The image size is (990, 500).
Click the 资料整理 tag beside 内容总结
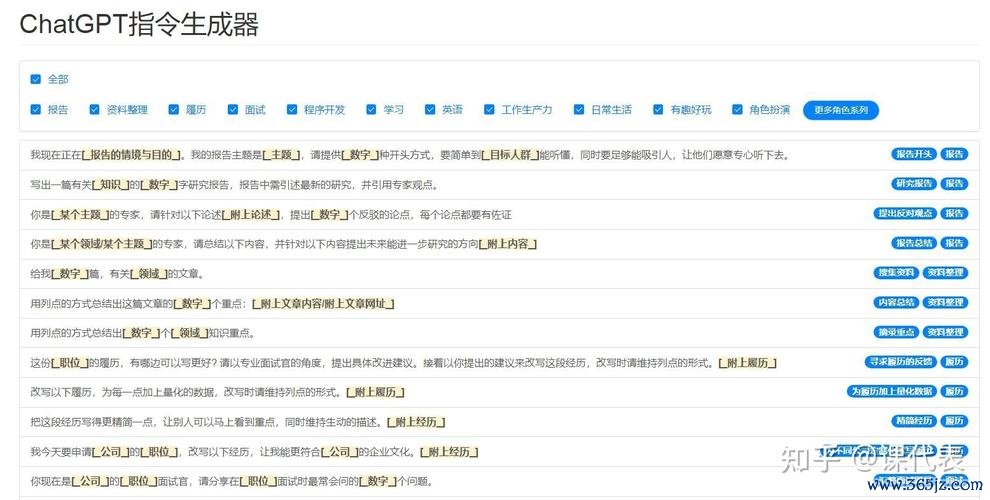(x=945, y=302)
